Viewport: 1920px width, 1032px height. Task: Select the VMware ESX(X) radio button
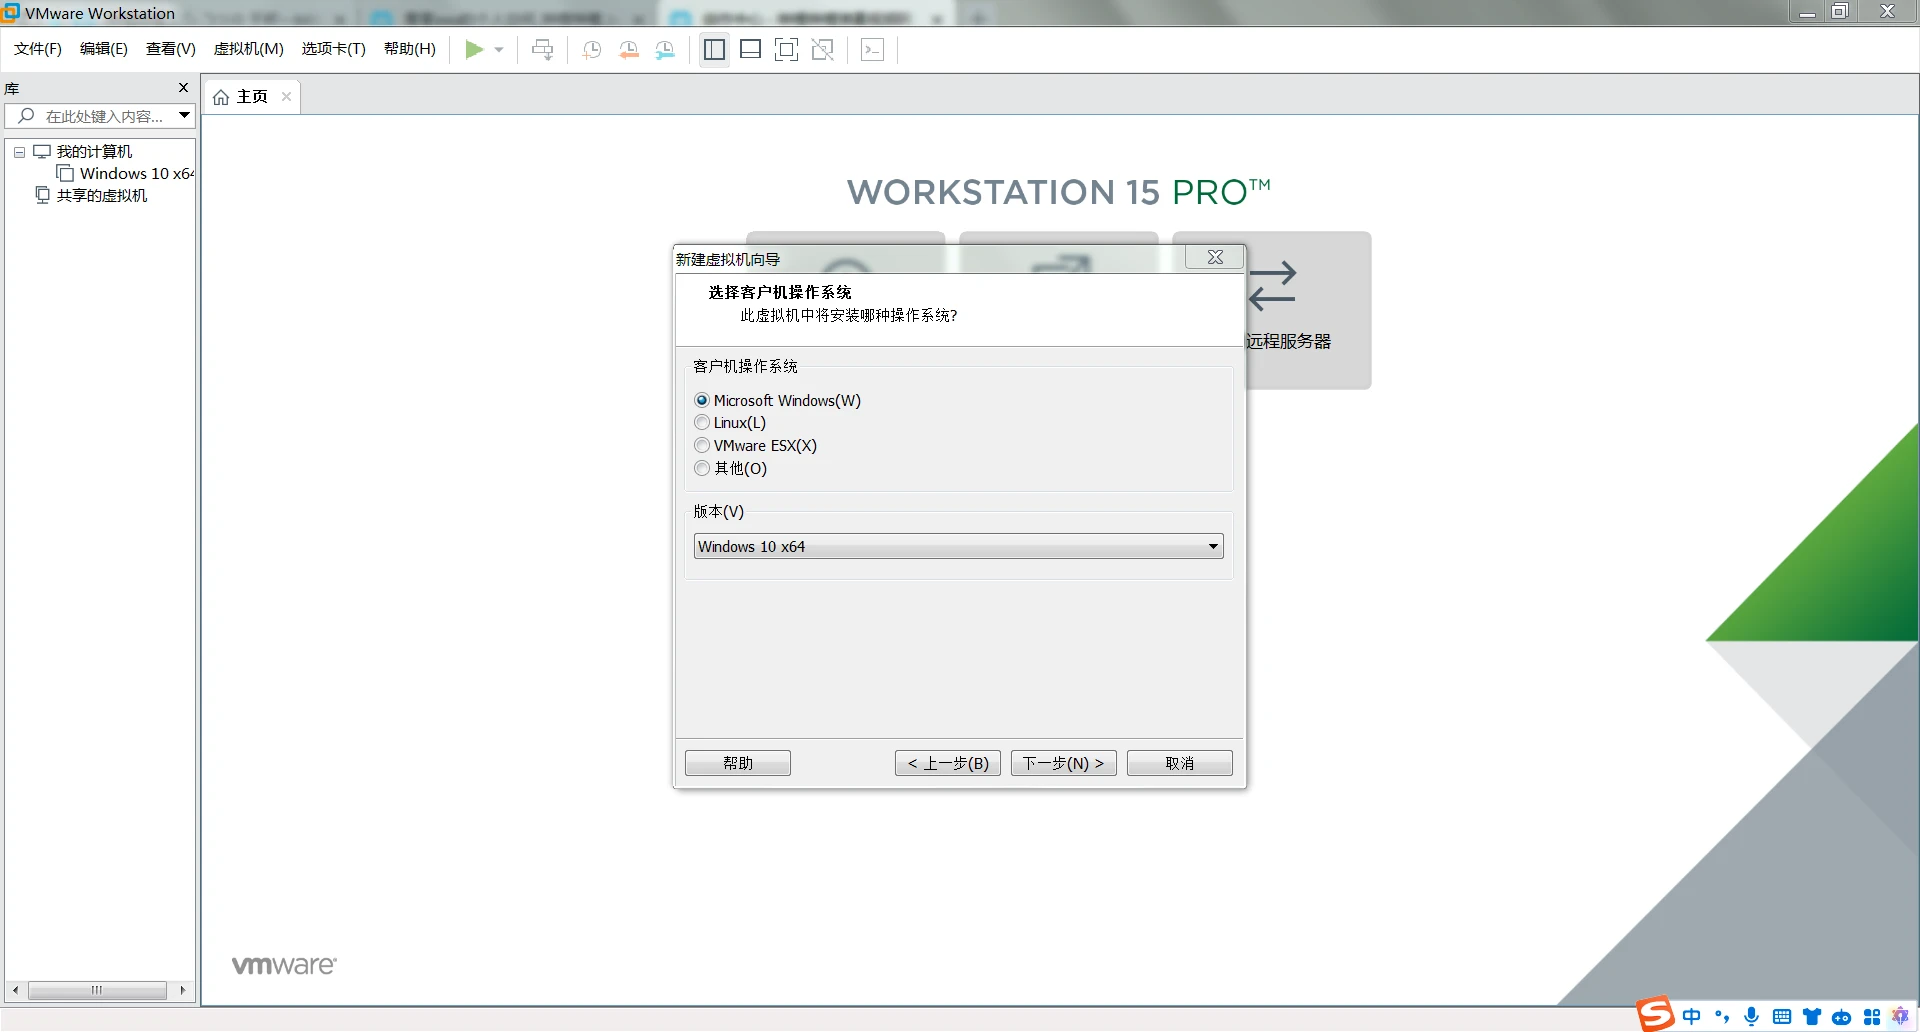coord(702,446)
